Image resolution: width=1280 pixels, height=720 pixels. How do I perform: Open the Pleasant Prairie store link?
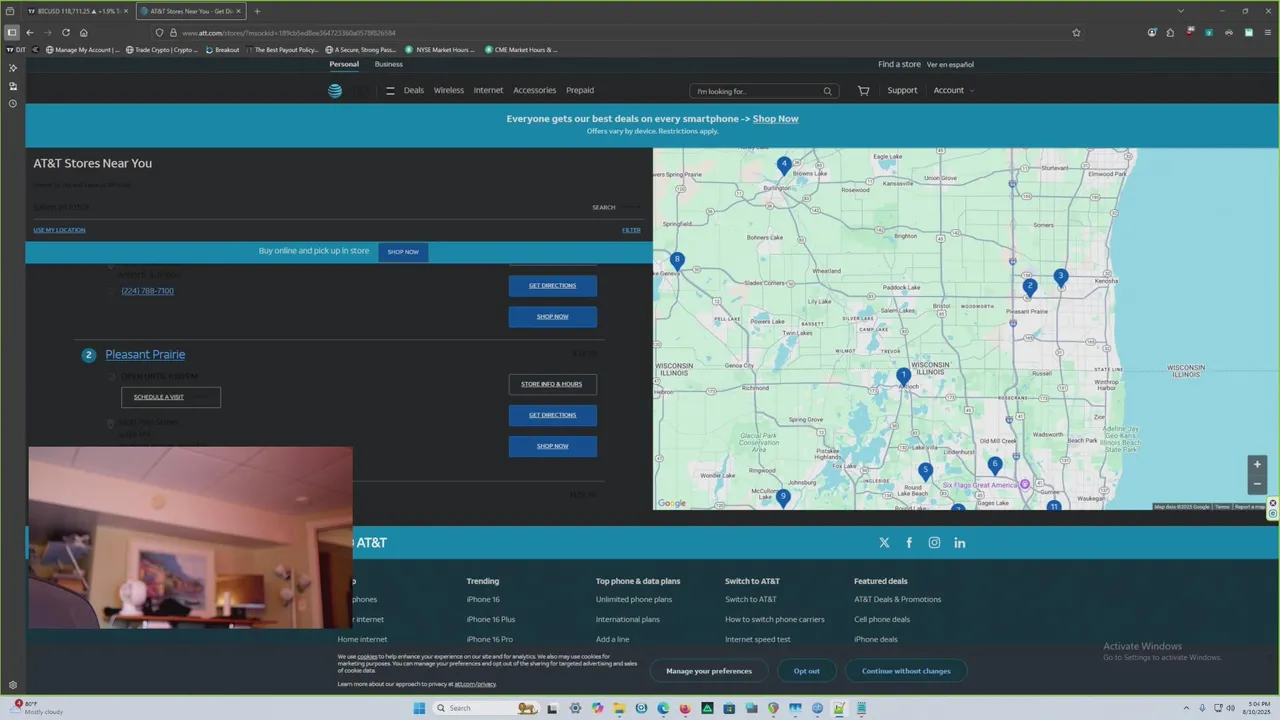(145, 354)
